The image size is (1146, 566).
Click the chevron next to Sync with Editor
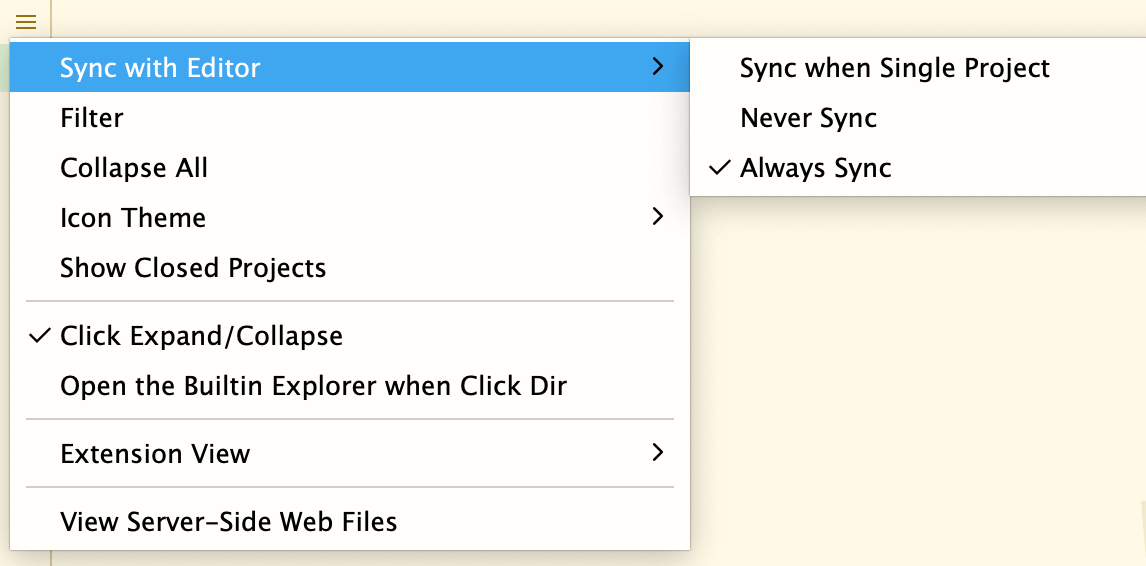tap(658, 67)
